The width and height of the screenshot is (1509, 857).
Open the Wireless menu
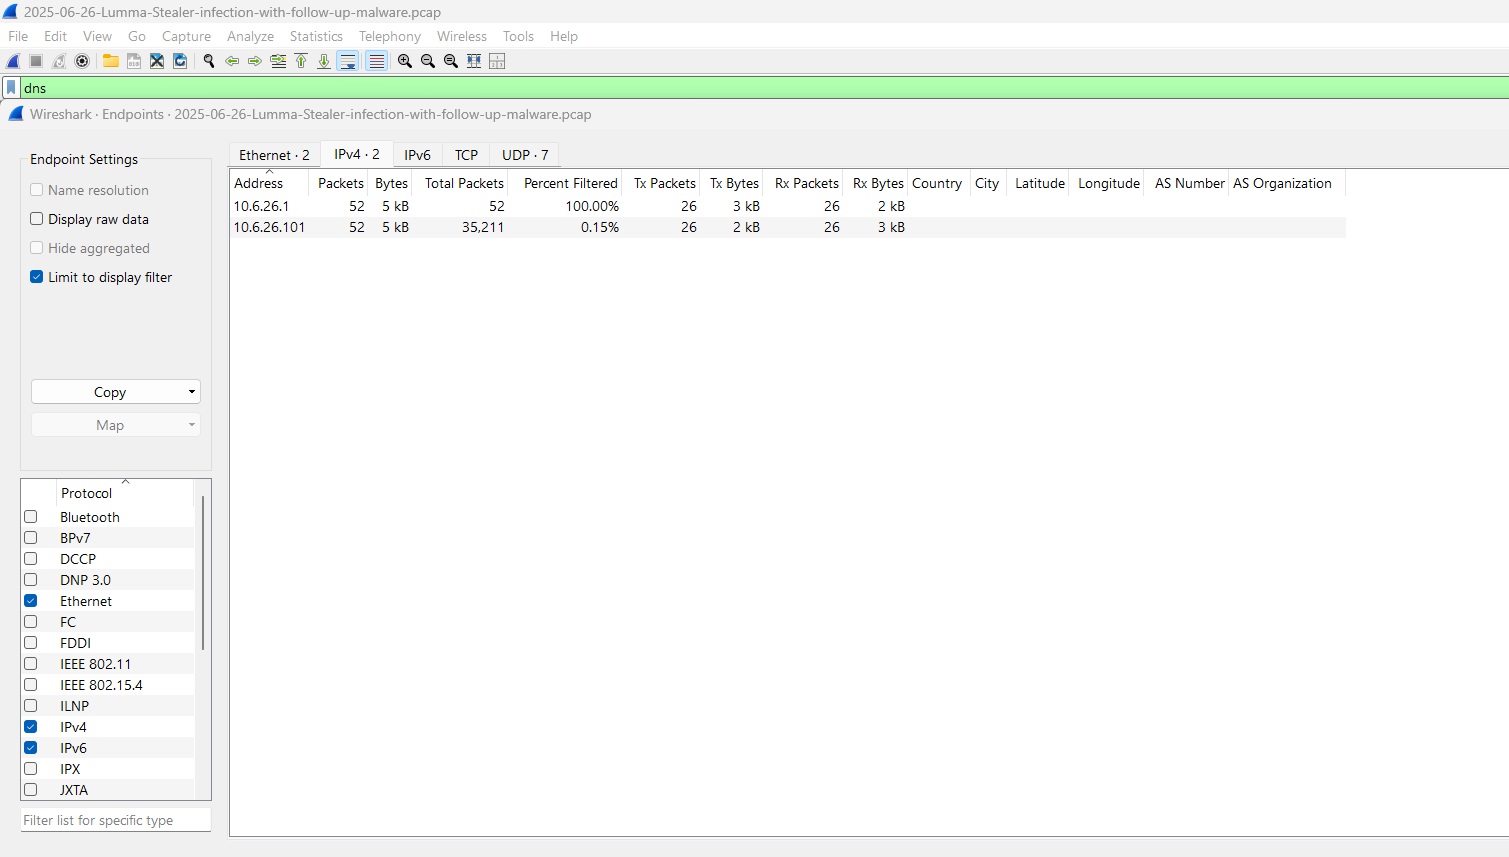click(462, 36)
